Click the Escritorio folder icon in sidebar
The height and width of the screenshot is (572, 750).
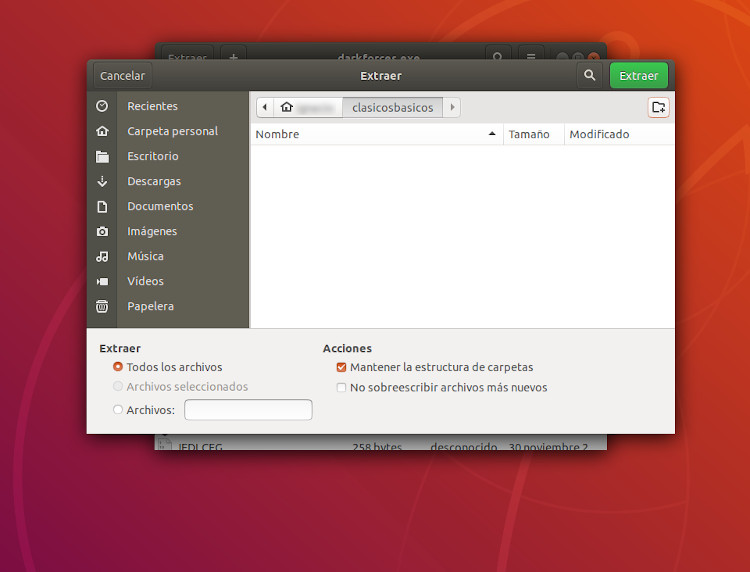(102, 156)
